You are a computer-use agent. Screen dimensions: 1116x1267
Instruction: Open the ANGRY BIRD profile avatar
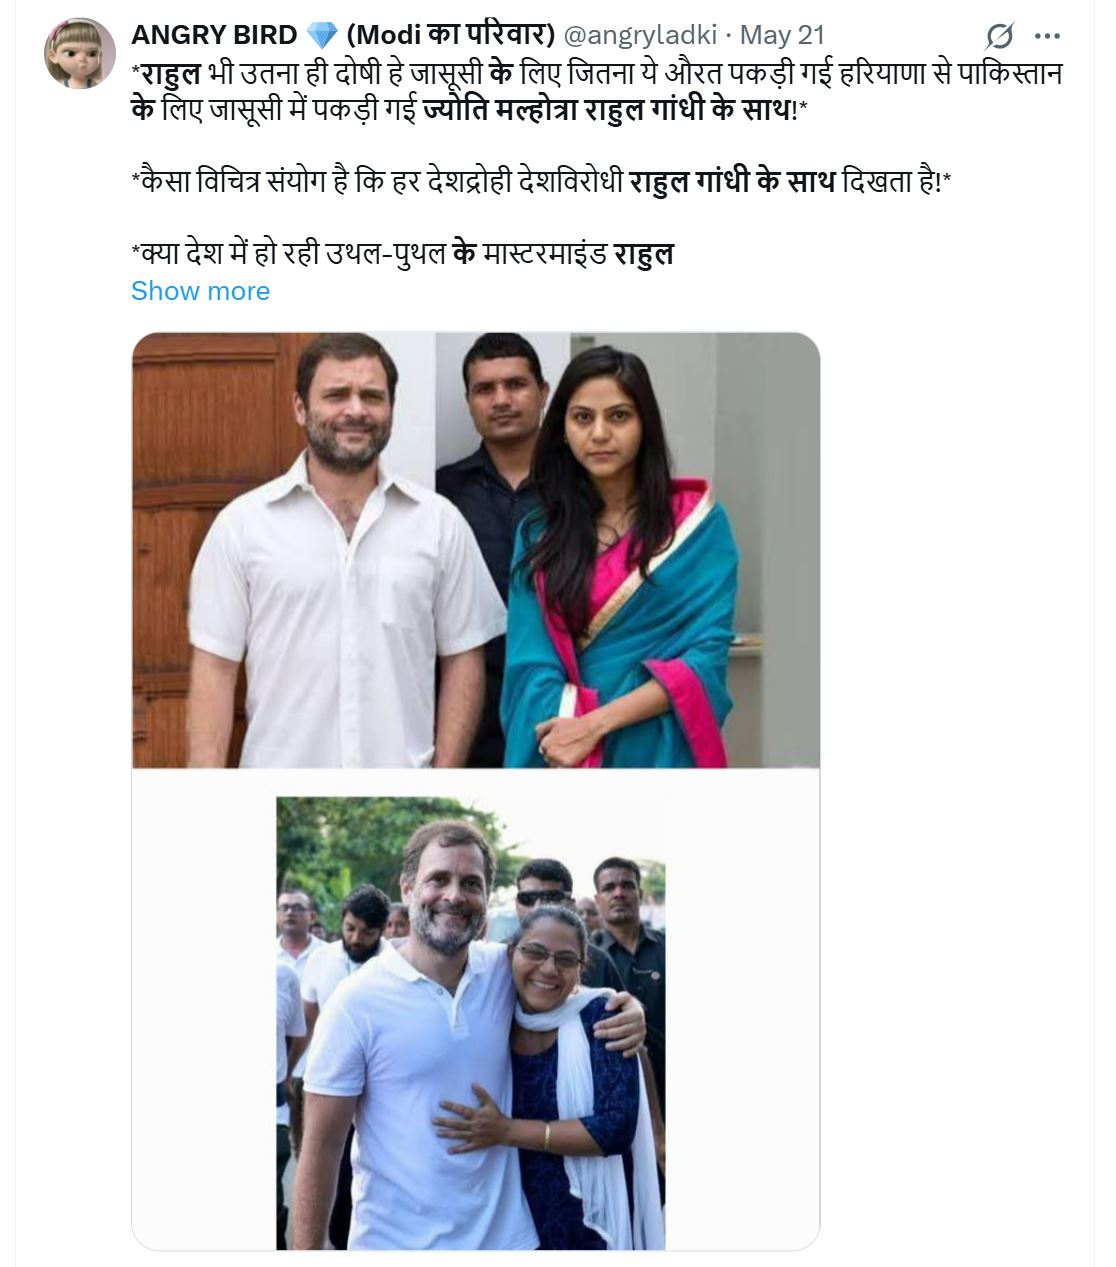coord(79,53)
